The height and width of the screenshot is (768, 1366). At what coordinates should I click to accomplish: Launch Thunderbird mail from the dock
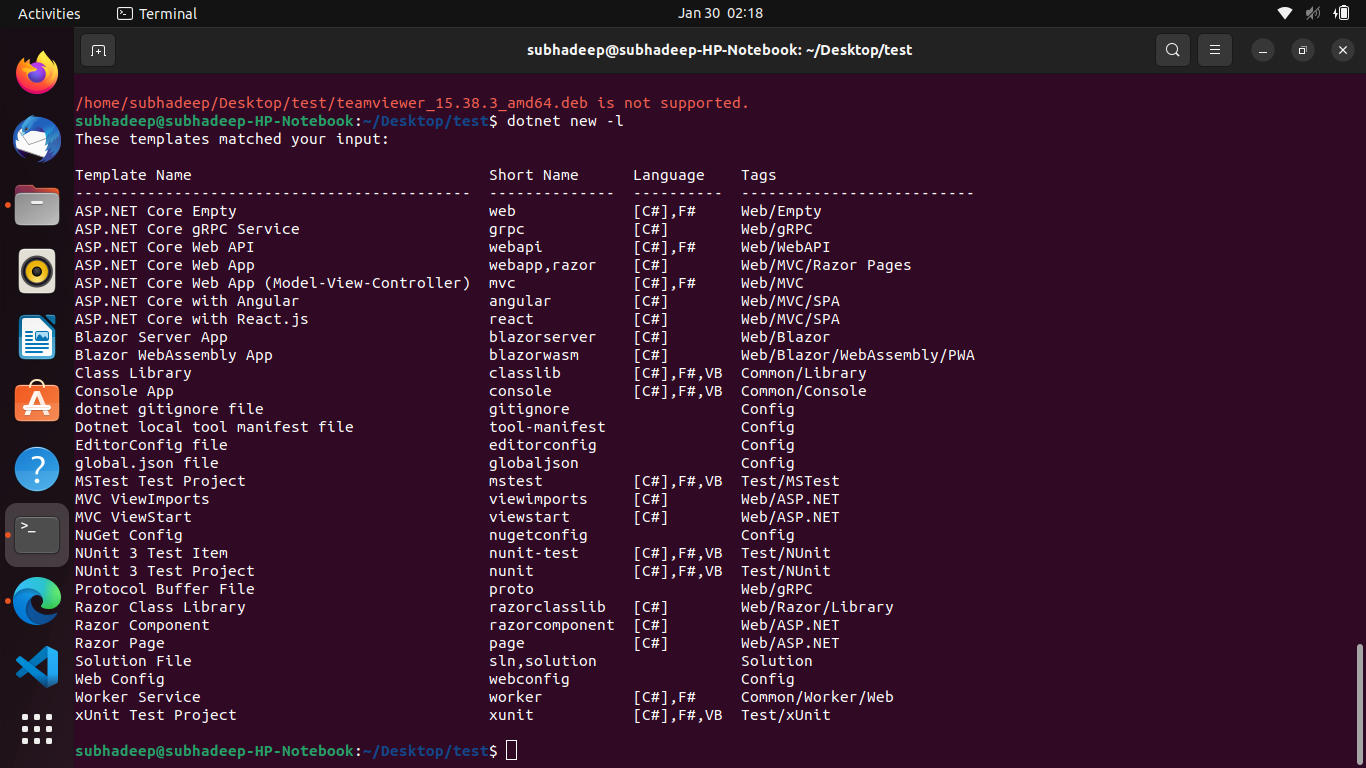(x=37, y=139)
